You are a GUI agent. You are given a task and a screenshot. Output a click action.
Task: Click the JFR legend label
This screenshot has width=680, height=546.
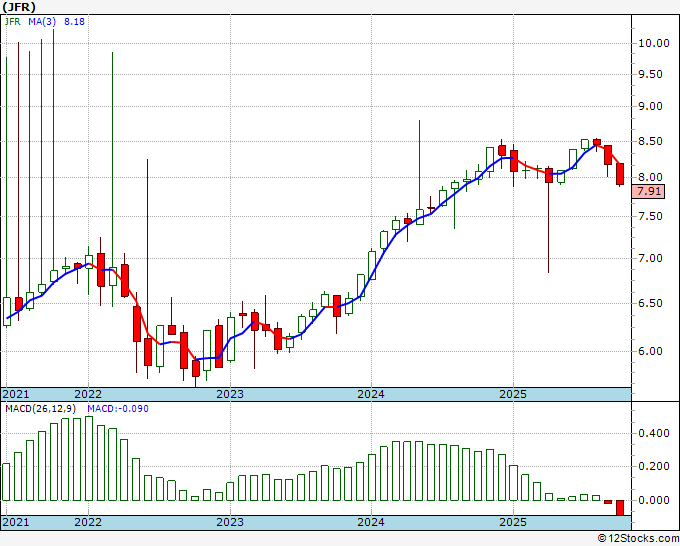click(x=13, y=22)
